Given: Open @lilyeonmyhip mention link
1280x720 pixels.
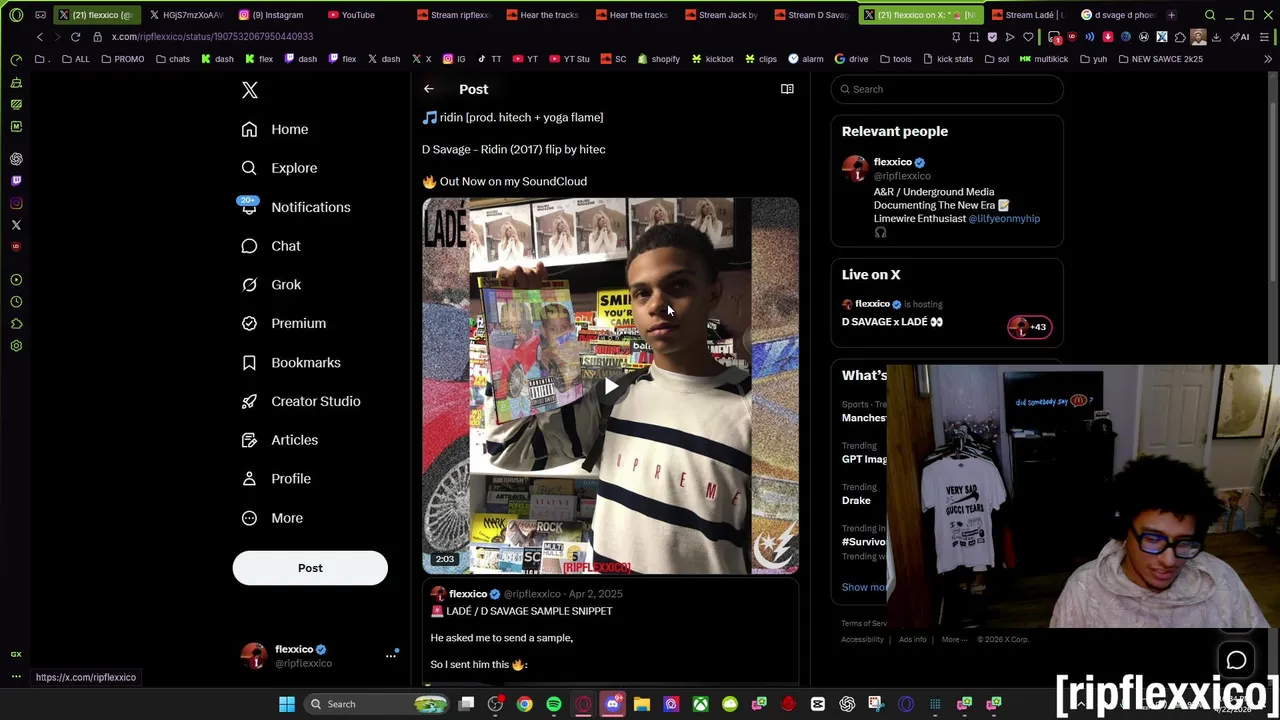Looking at the screenshot, I should [x=1003, y=219].
